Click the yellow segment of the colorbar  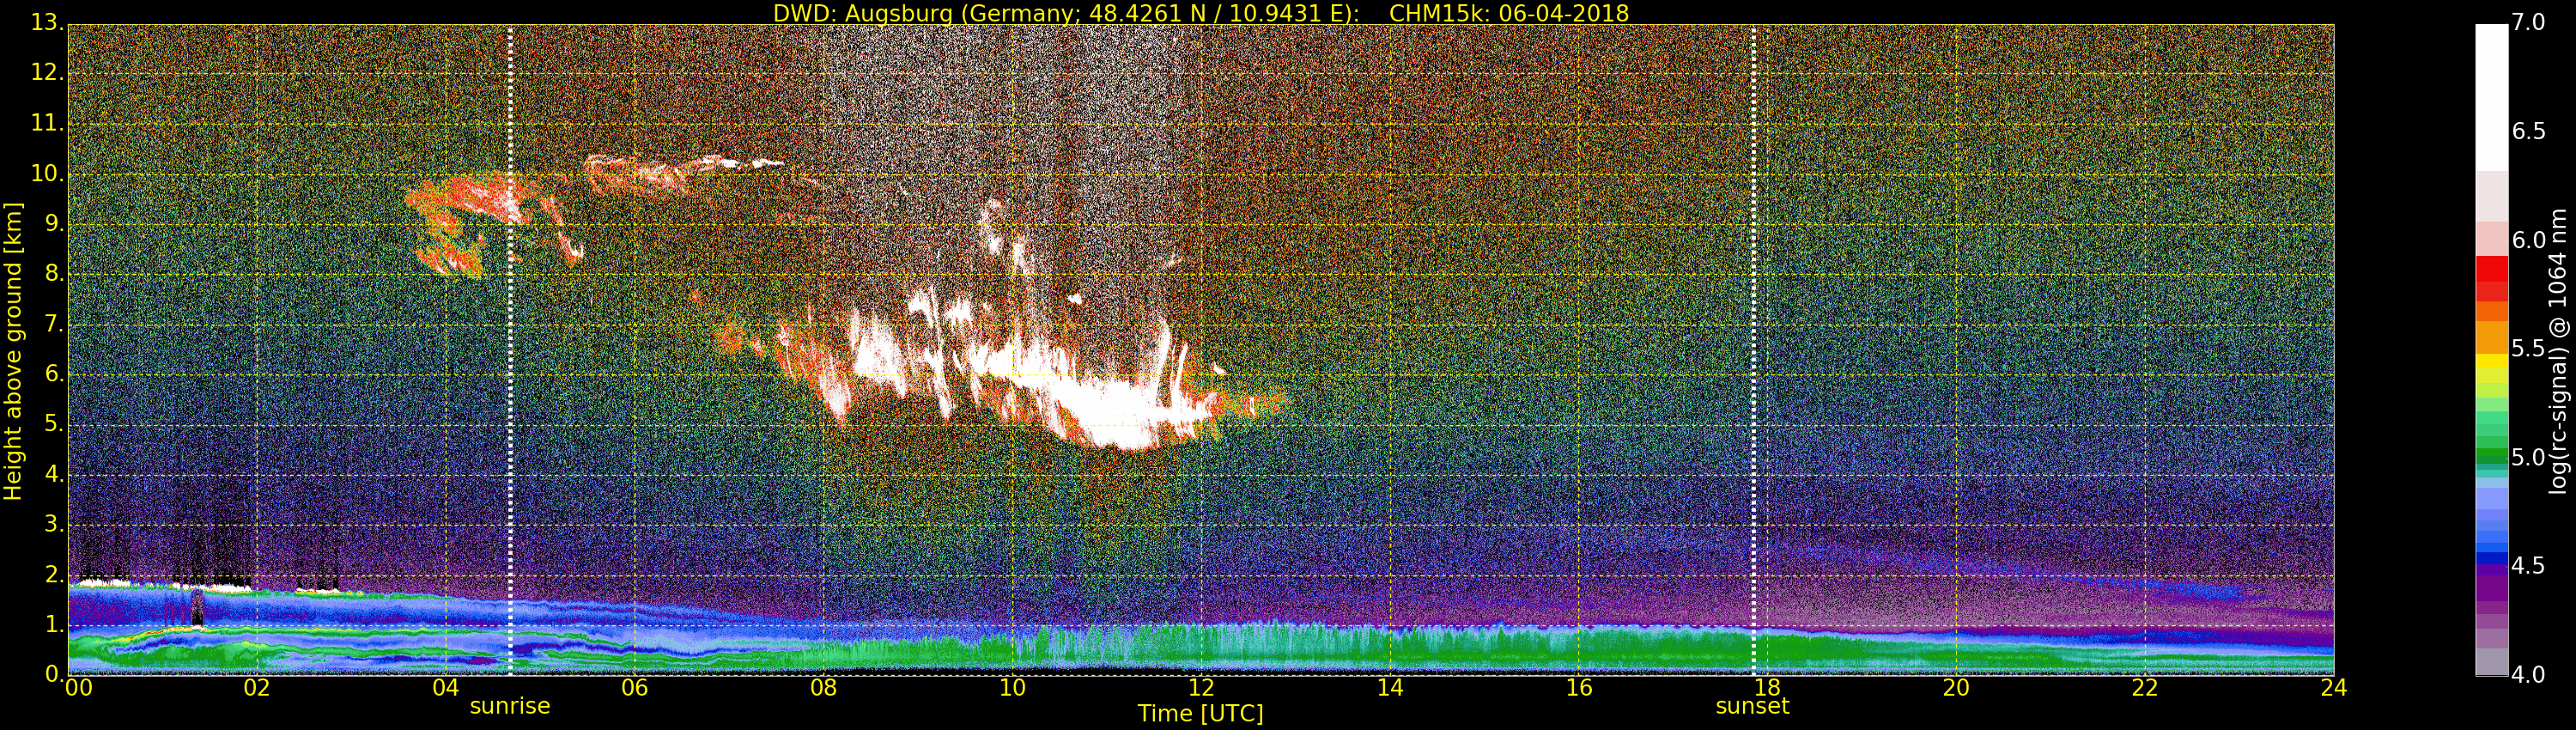click(2491, 361)
